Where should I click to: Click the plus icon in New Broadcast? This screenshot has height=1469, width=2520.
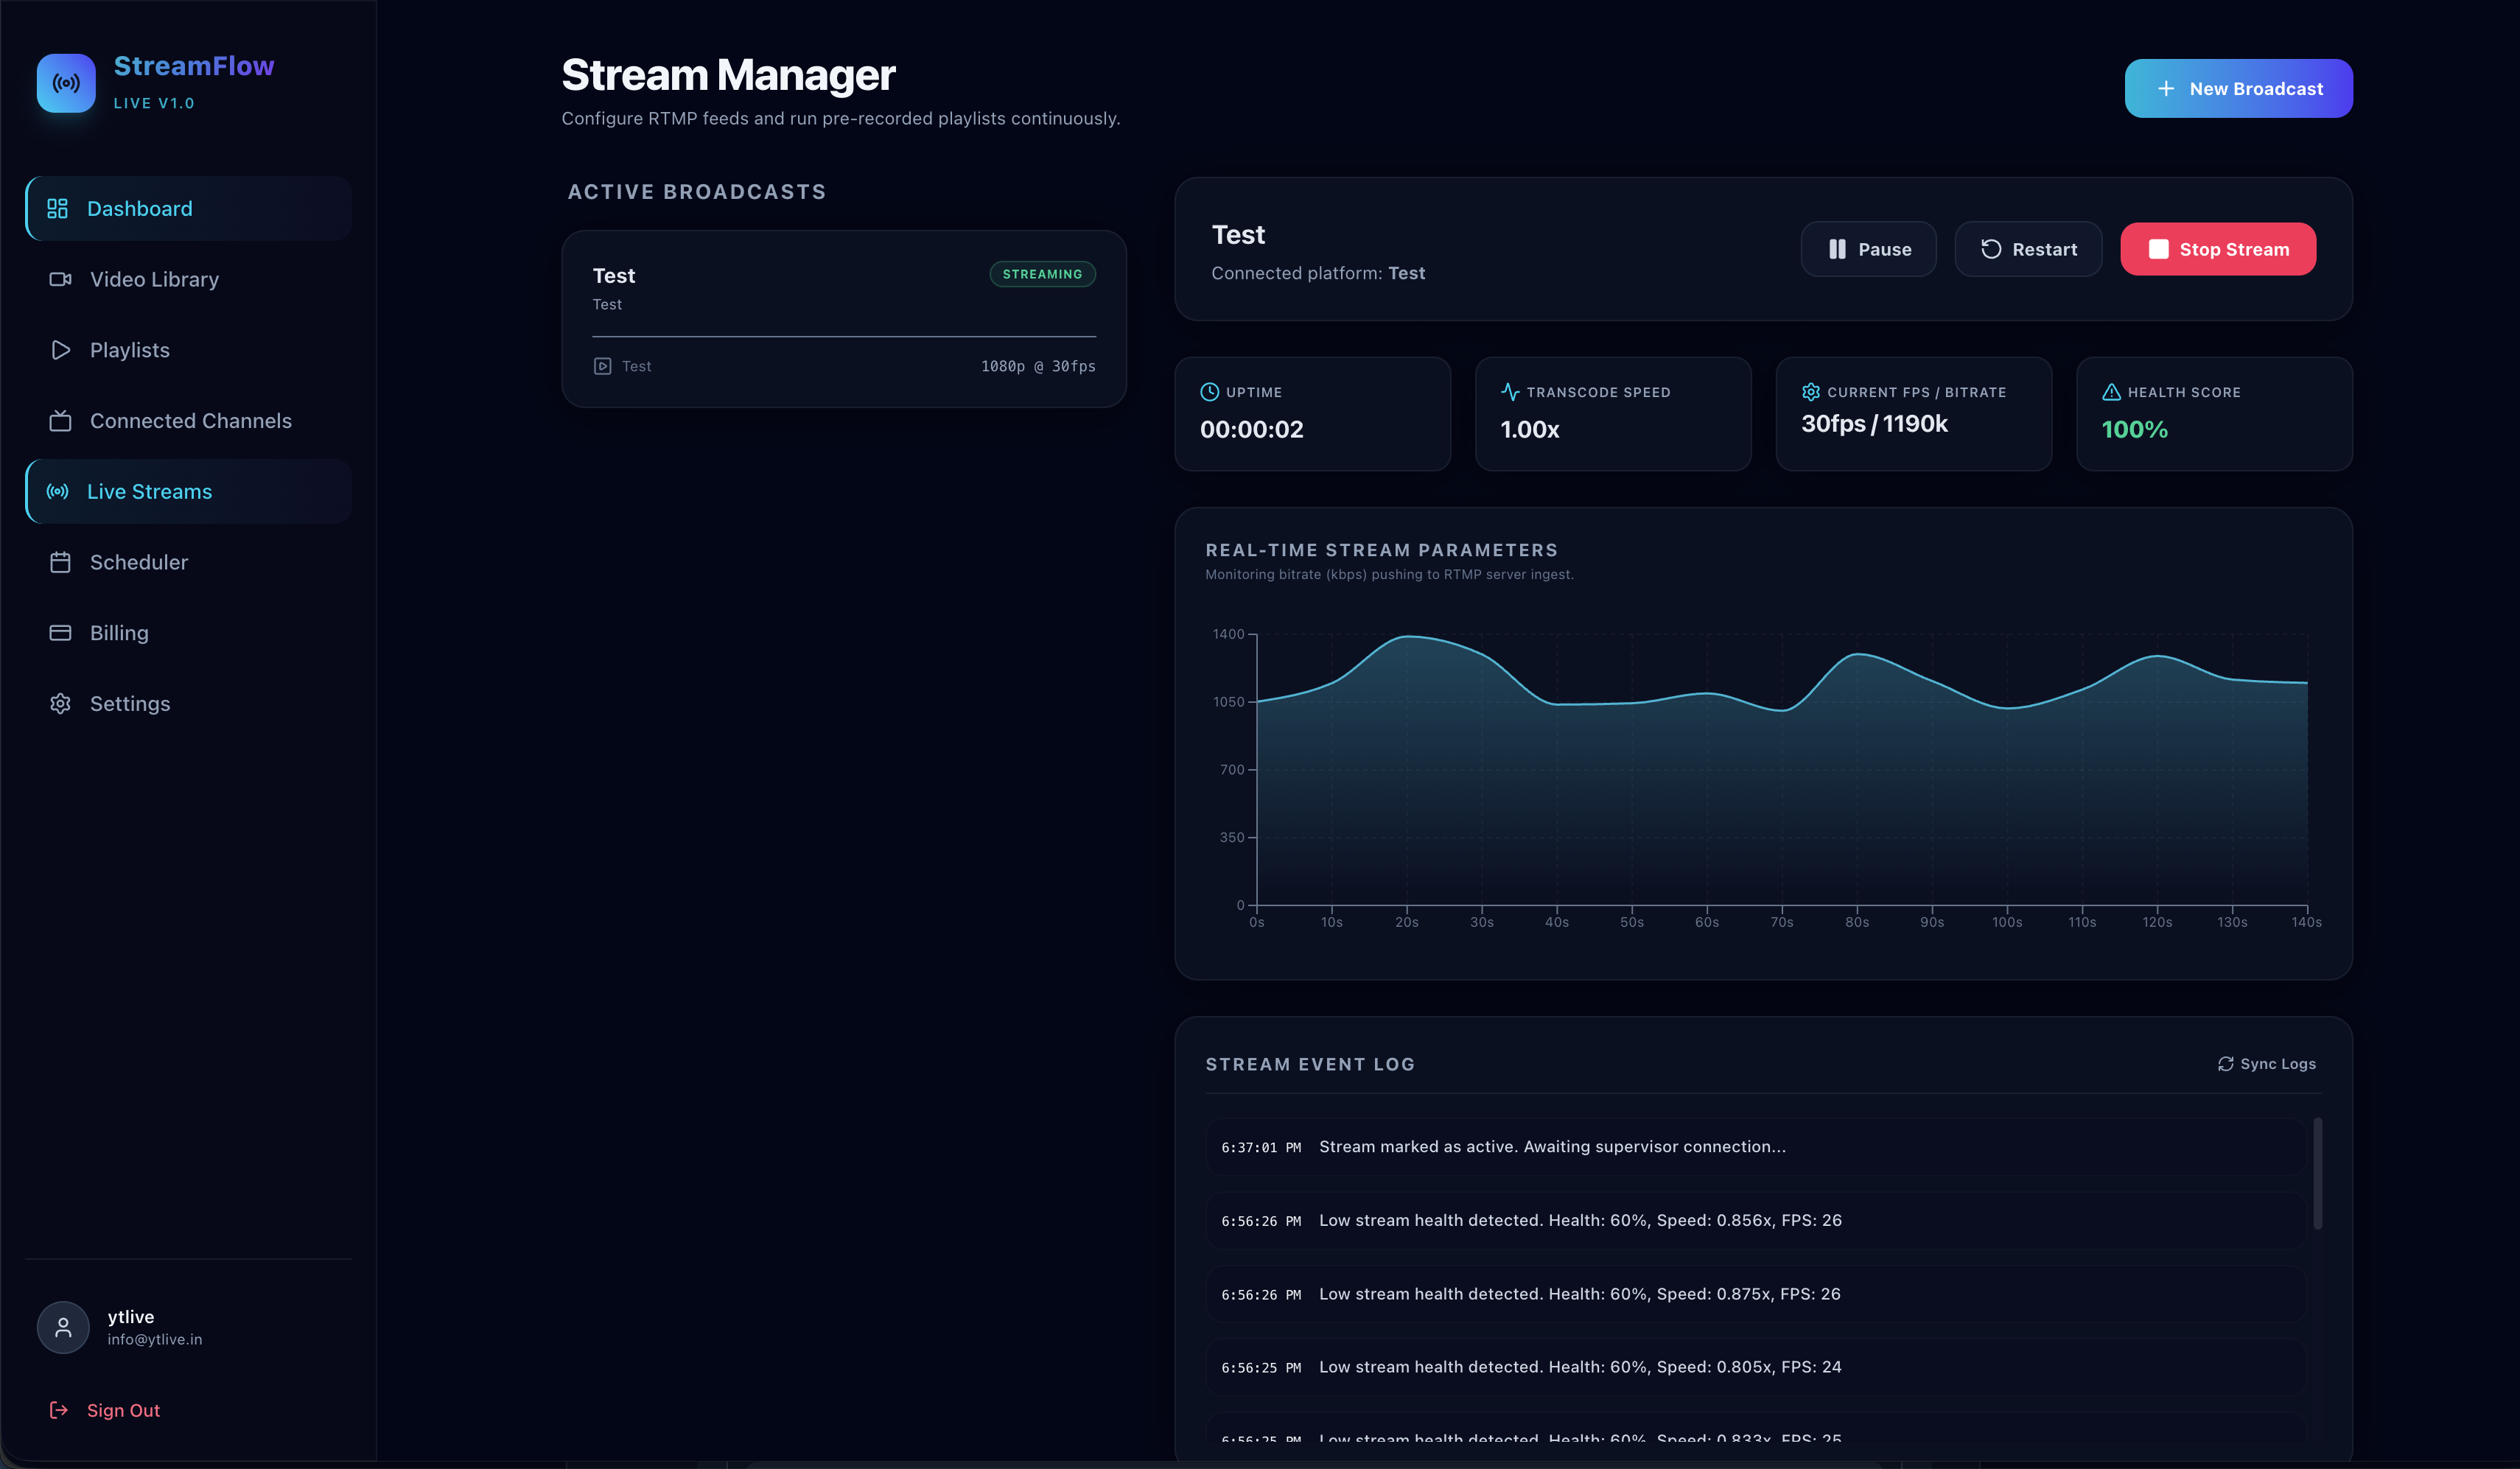click(x=2166, y=88)
